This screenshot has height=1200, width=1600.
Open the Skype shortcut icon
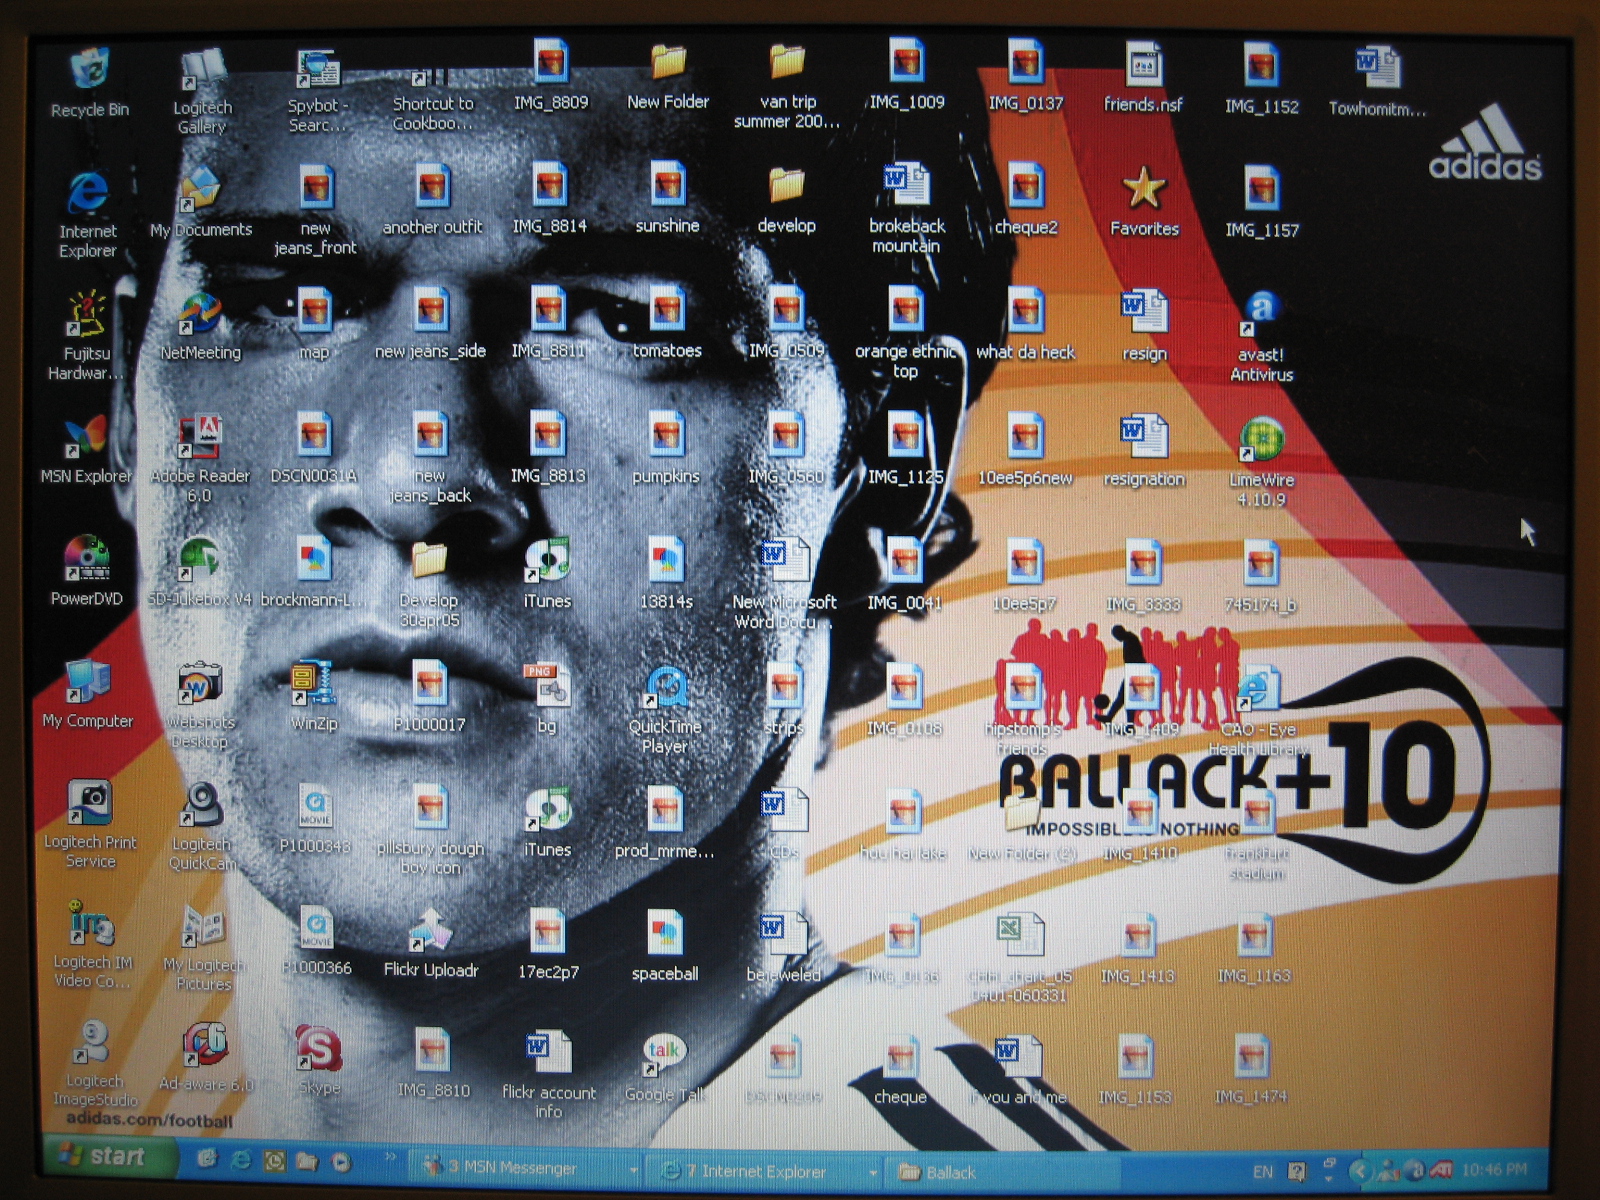click(319, 1049)
